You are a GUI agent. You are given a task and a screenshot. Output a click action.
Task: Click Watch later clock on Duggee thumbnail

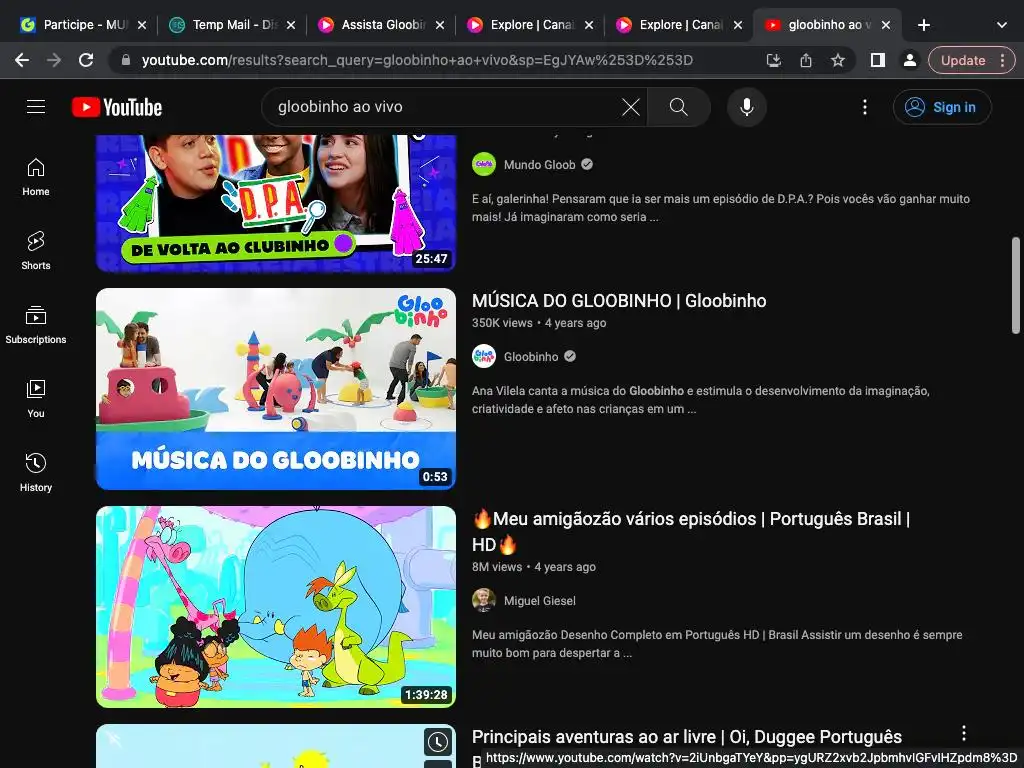438,742
